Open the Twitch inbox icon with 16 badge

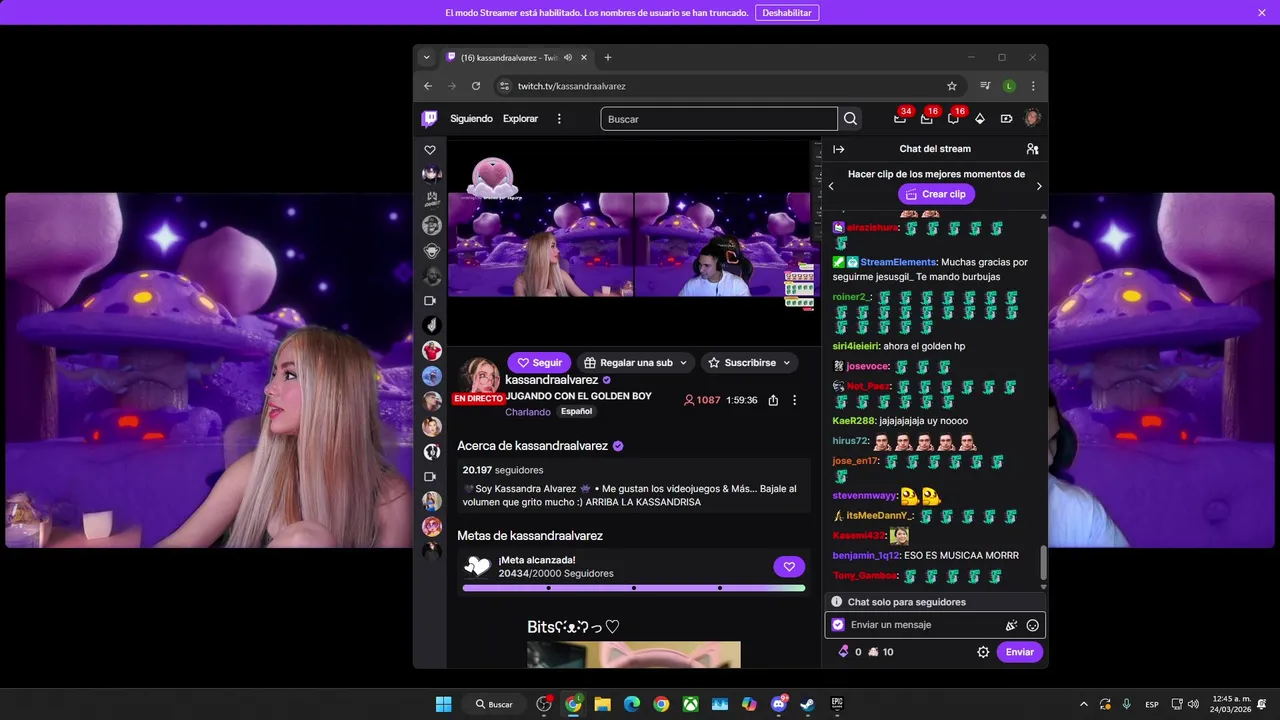pos(926,119)
